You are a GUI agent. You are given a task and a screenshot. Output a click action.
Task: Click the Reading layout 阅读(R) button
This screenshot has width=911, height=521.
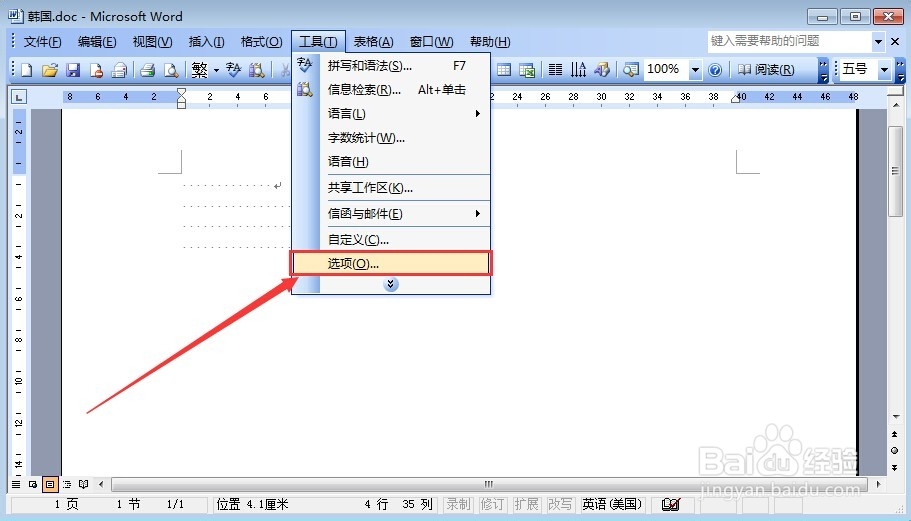tap(766, 70)
